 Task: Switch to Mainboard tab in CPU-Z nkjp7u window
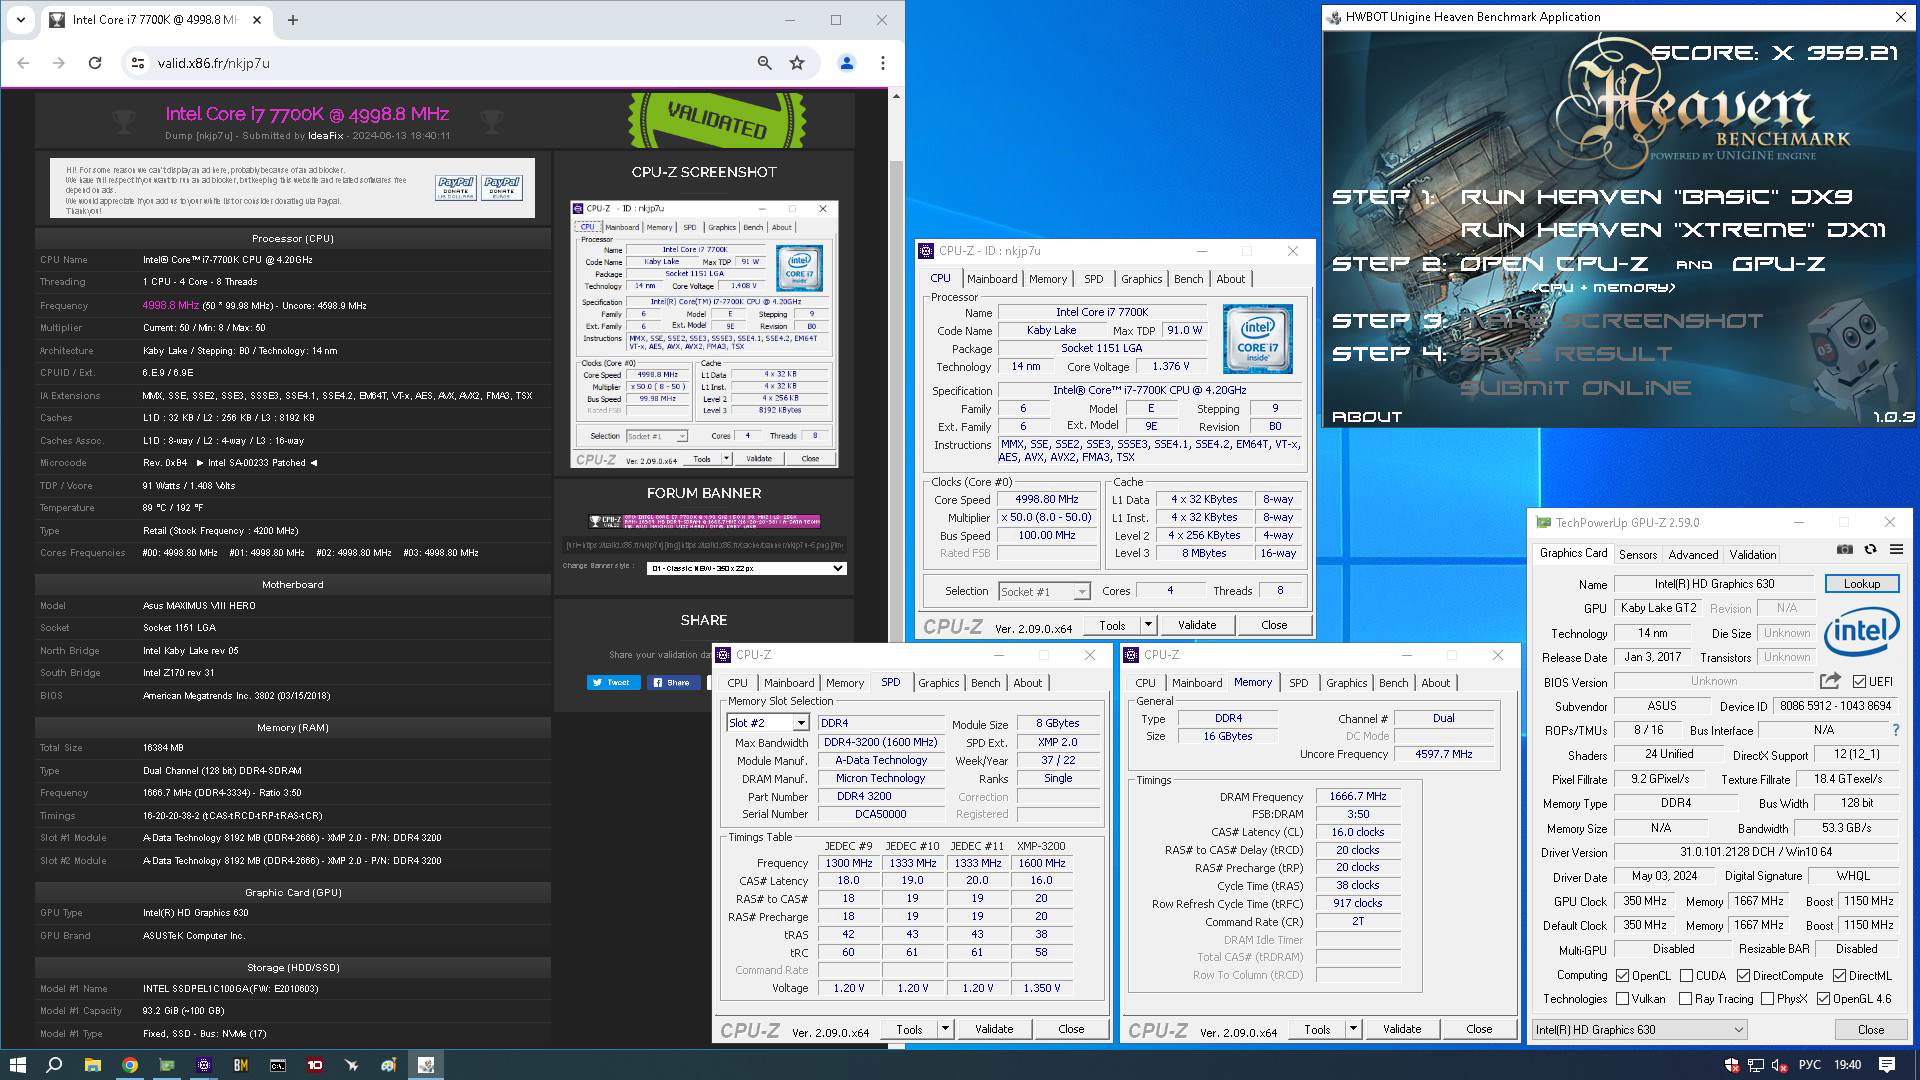pos(992,279)
